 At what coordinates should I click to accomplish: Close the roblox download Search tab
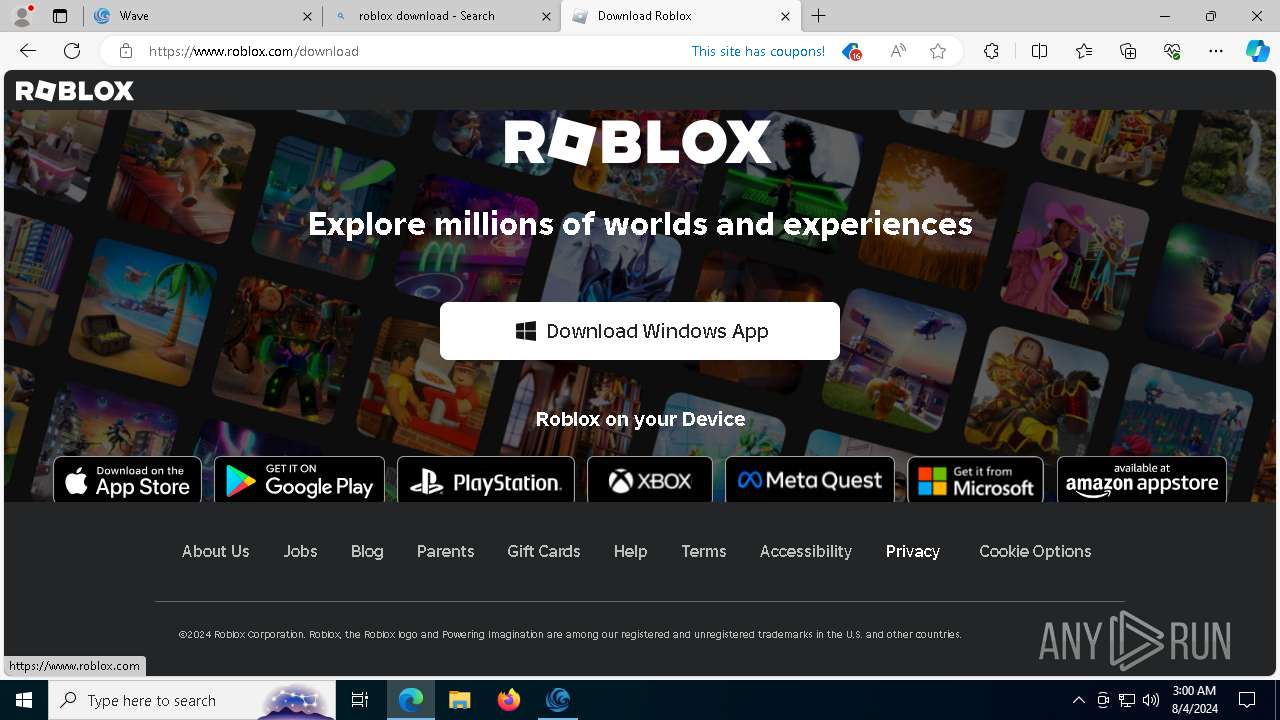546,16
